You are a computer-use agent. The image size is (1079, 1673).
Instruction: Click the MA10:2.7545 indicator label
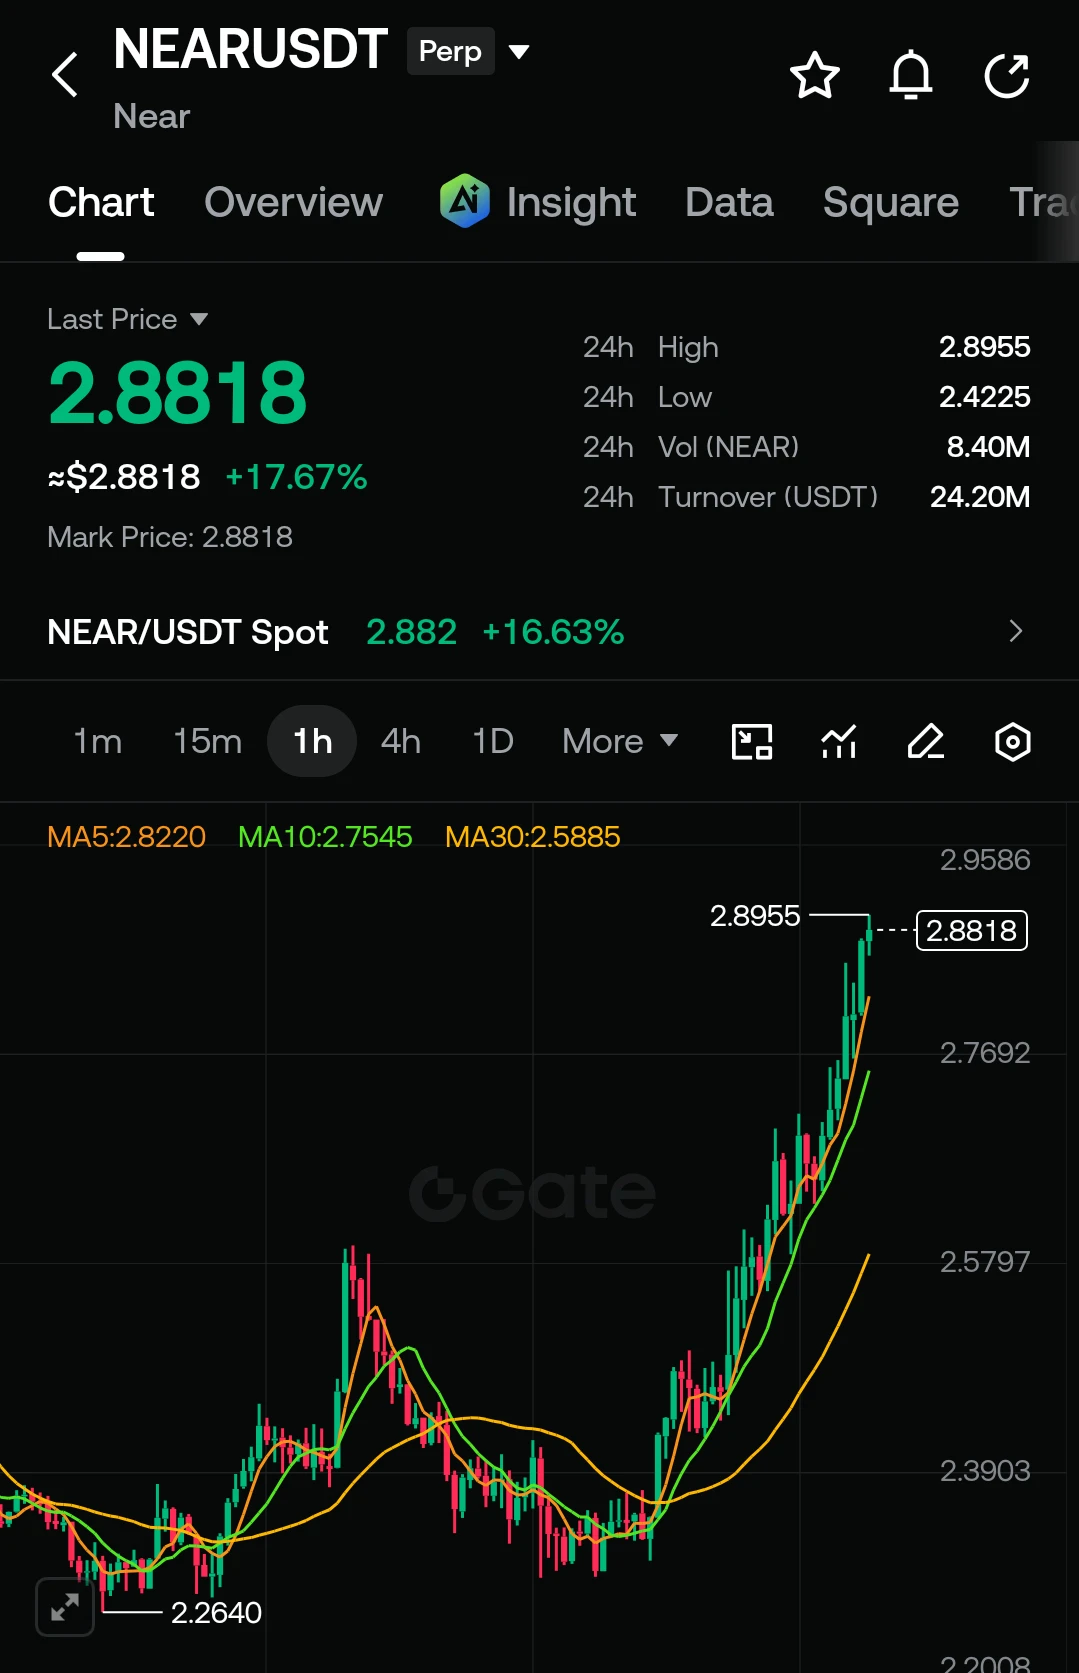pyautogui.click(x=325, y=836)
